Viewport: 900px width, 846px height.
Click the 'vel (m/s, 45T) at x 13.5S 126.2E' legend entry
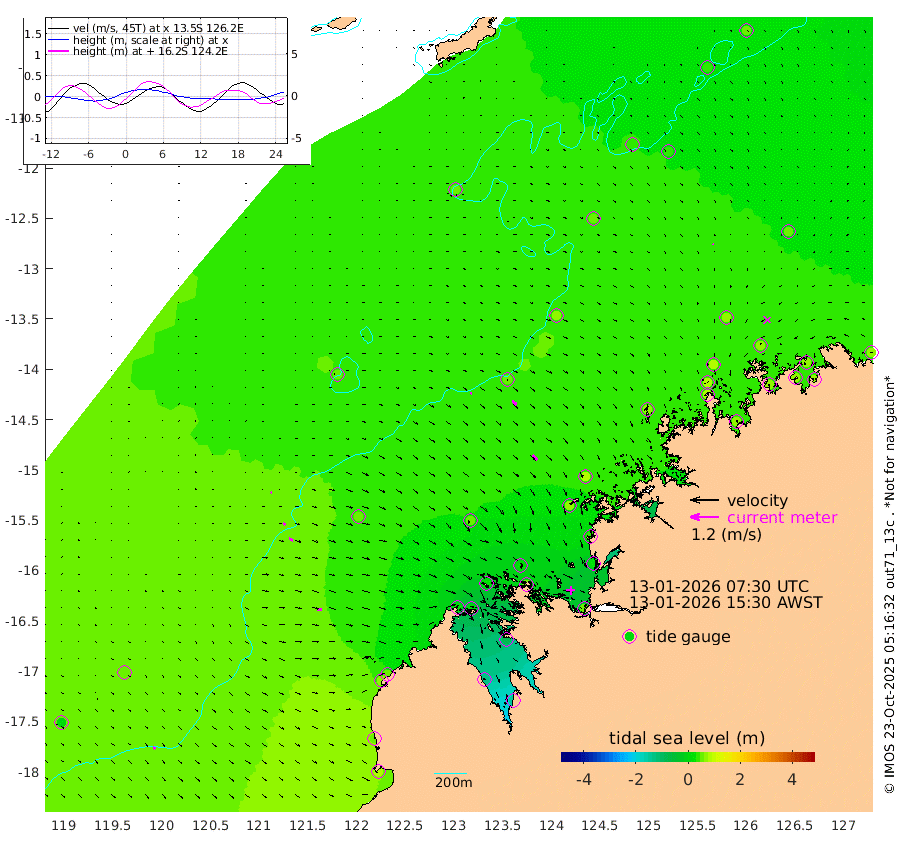click(158, 28)
